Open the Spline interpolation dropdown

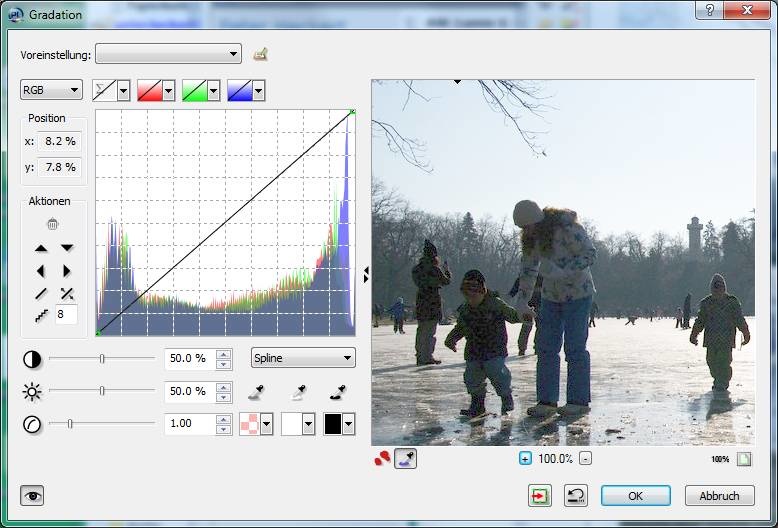[x=303, y=358]
